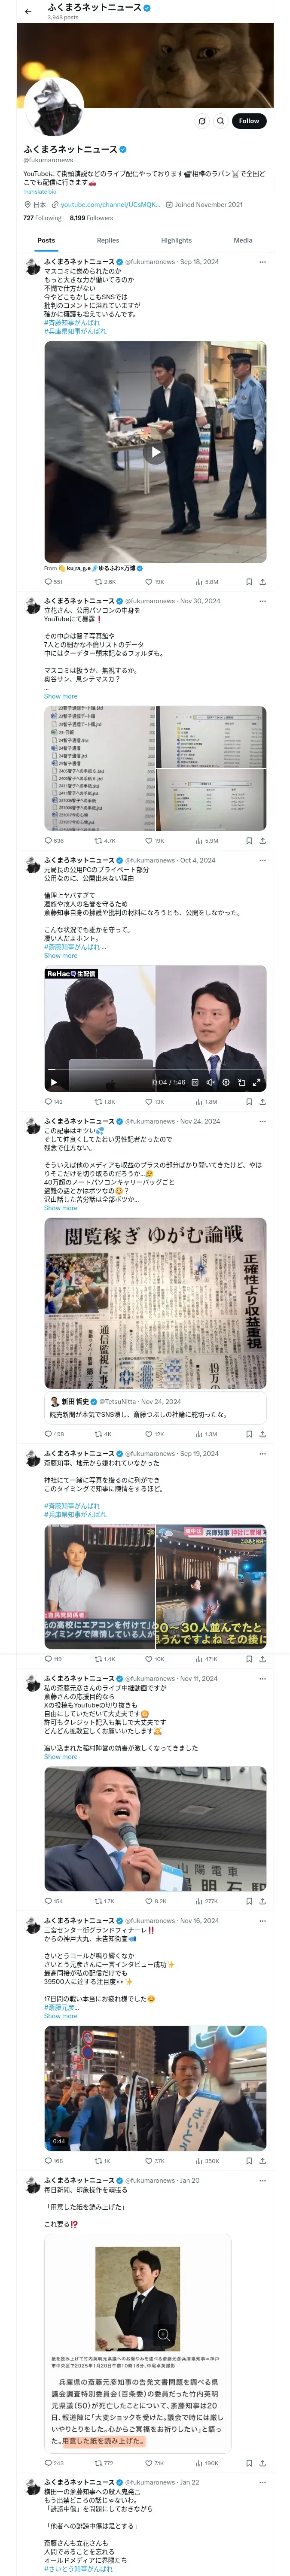Open the newspaper clipping image thumbnail
290x2576 pixels.
pyautogui.click(x=155, y=1302)
